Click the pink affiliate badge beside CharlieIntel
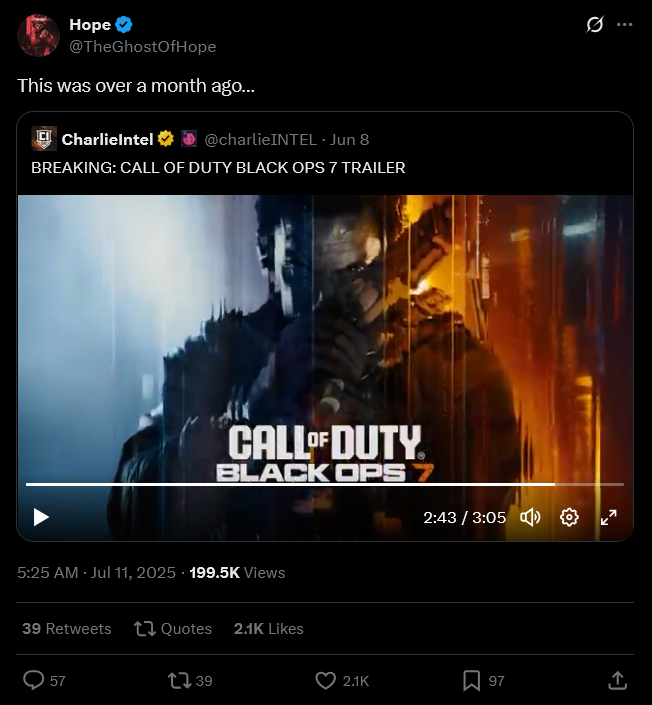Screen dimensions: 652x705 [189, 139]
